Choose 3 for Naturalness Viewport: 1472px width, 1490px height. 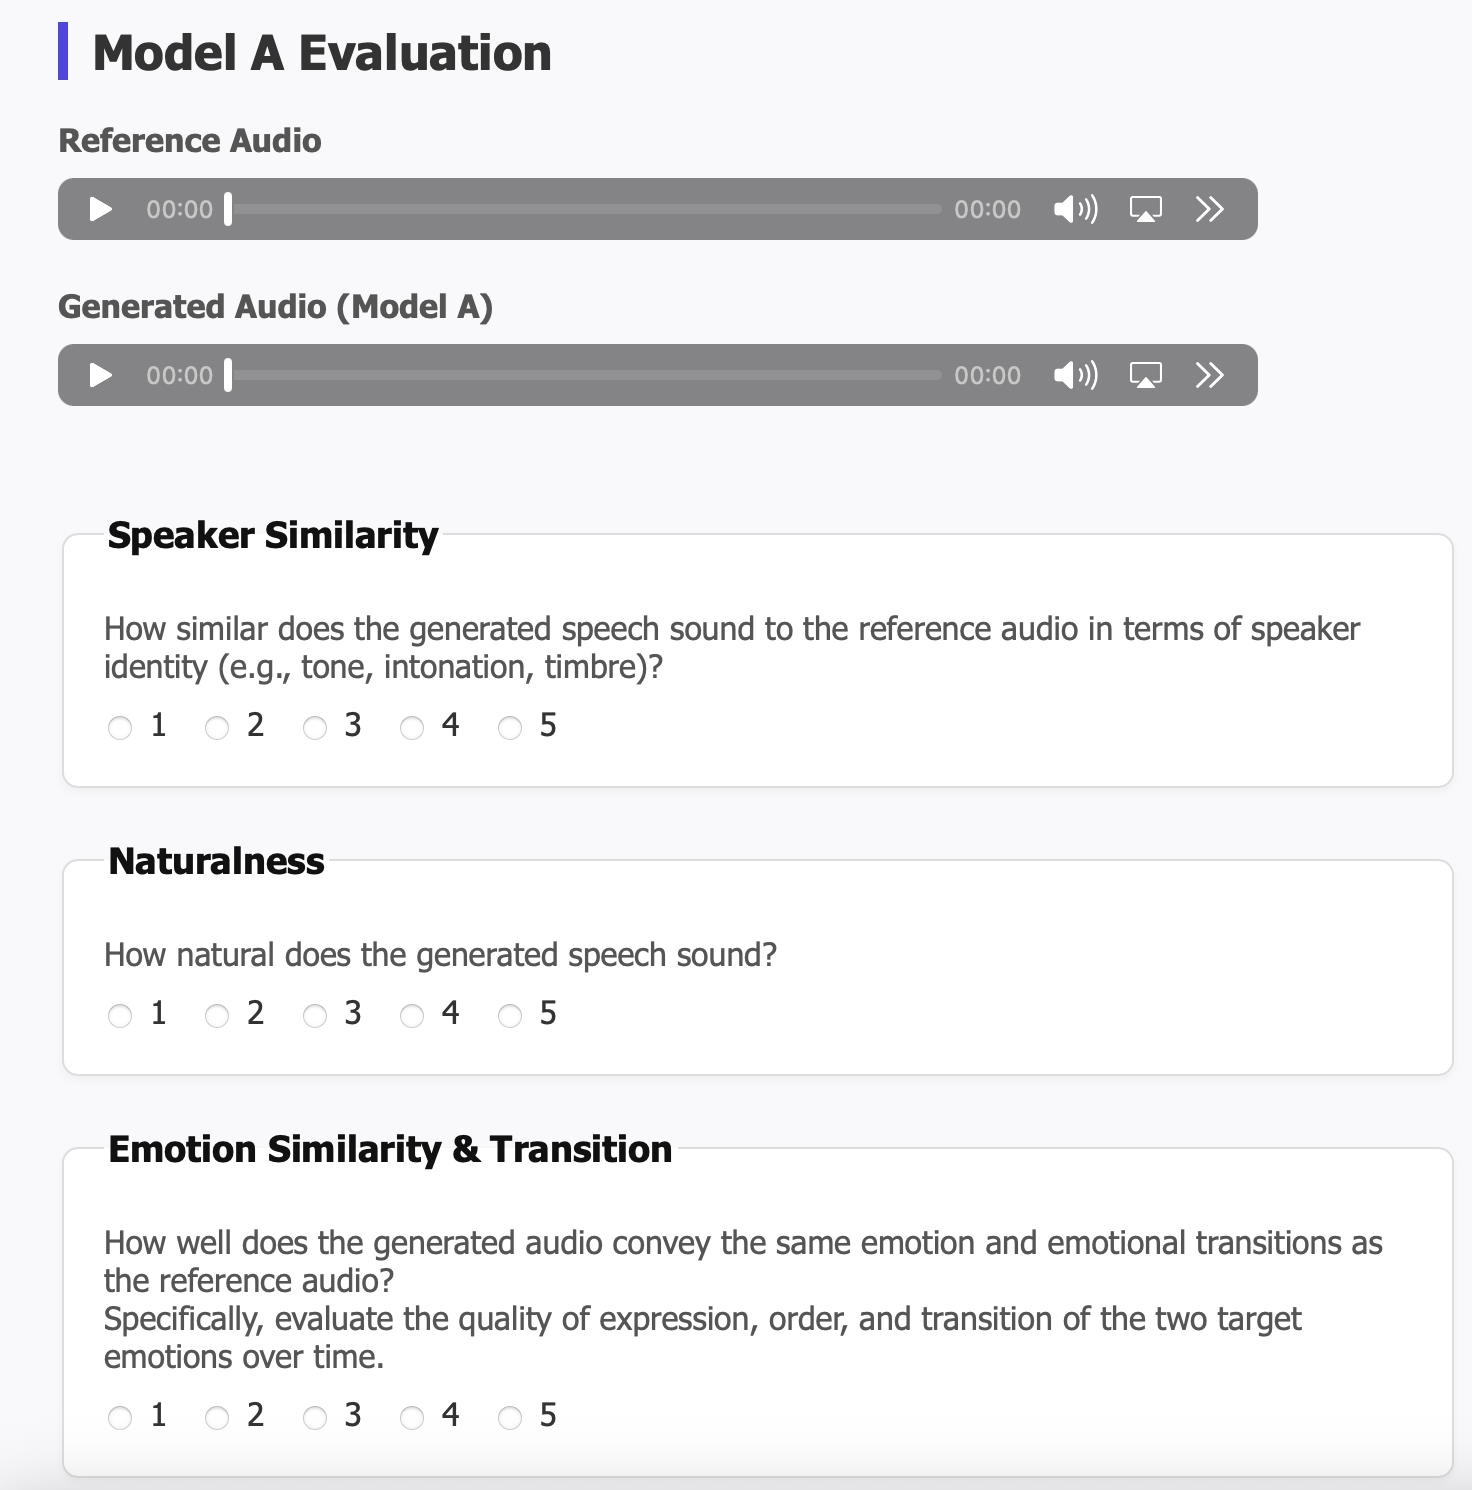pyautogui.click(x=315, y=1016)
